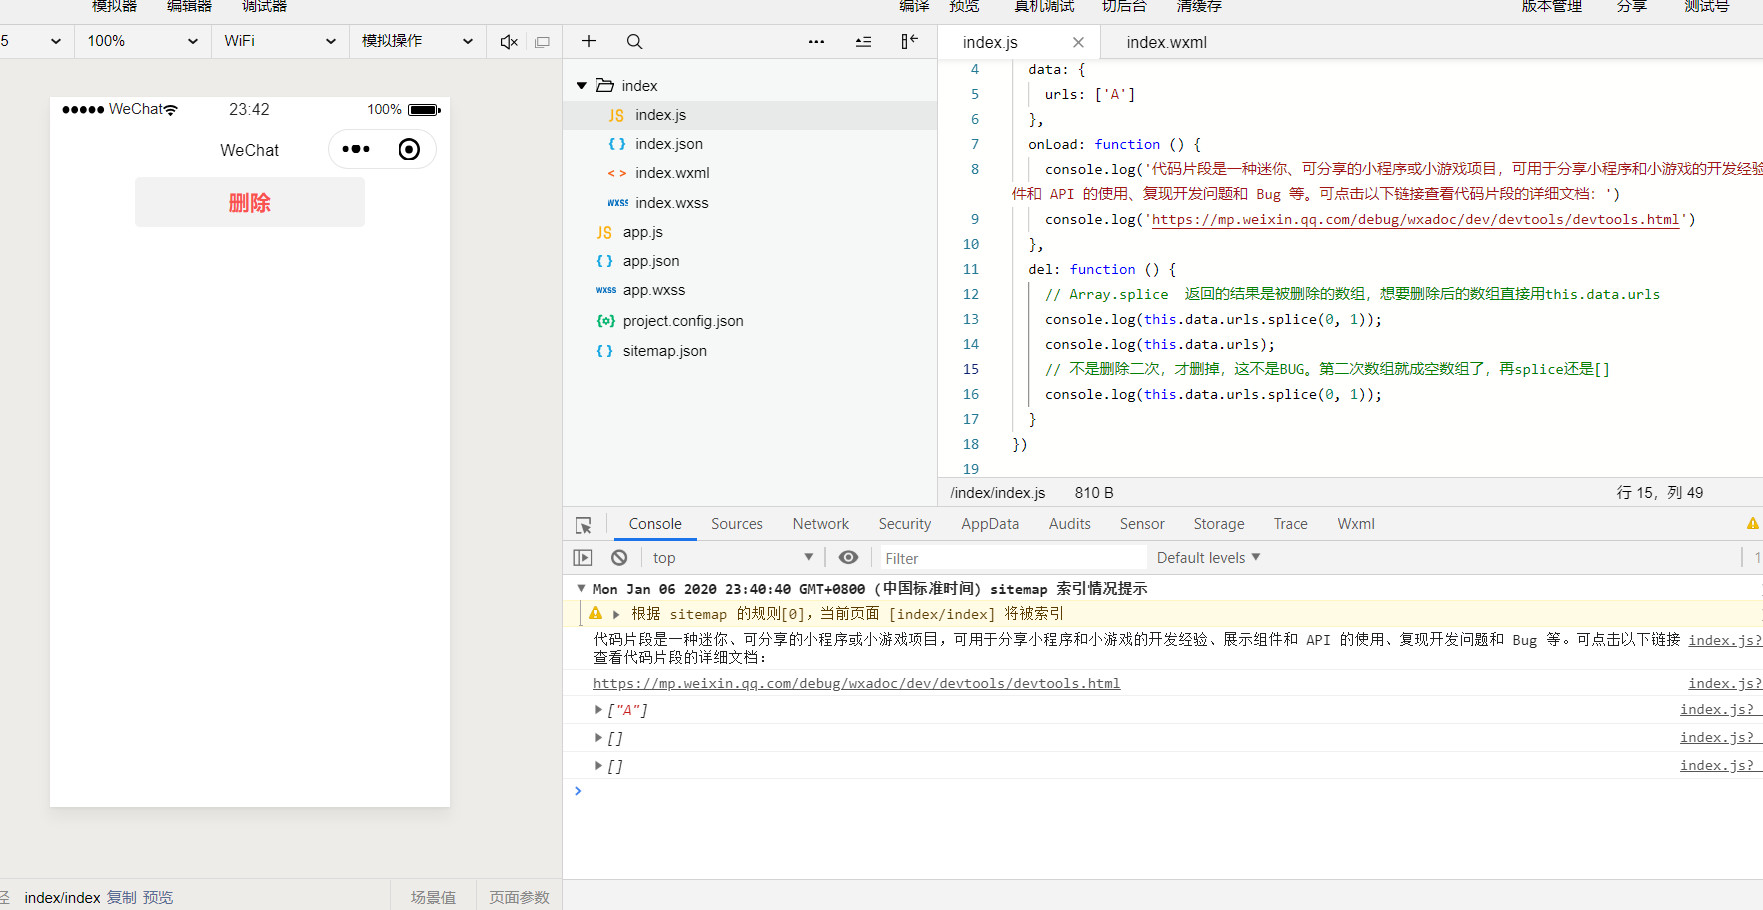Collapse the index folder in file tree
1763x910 pixels.
point(582,86)
